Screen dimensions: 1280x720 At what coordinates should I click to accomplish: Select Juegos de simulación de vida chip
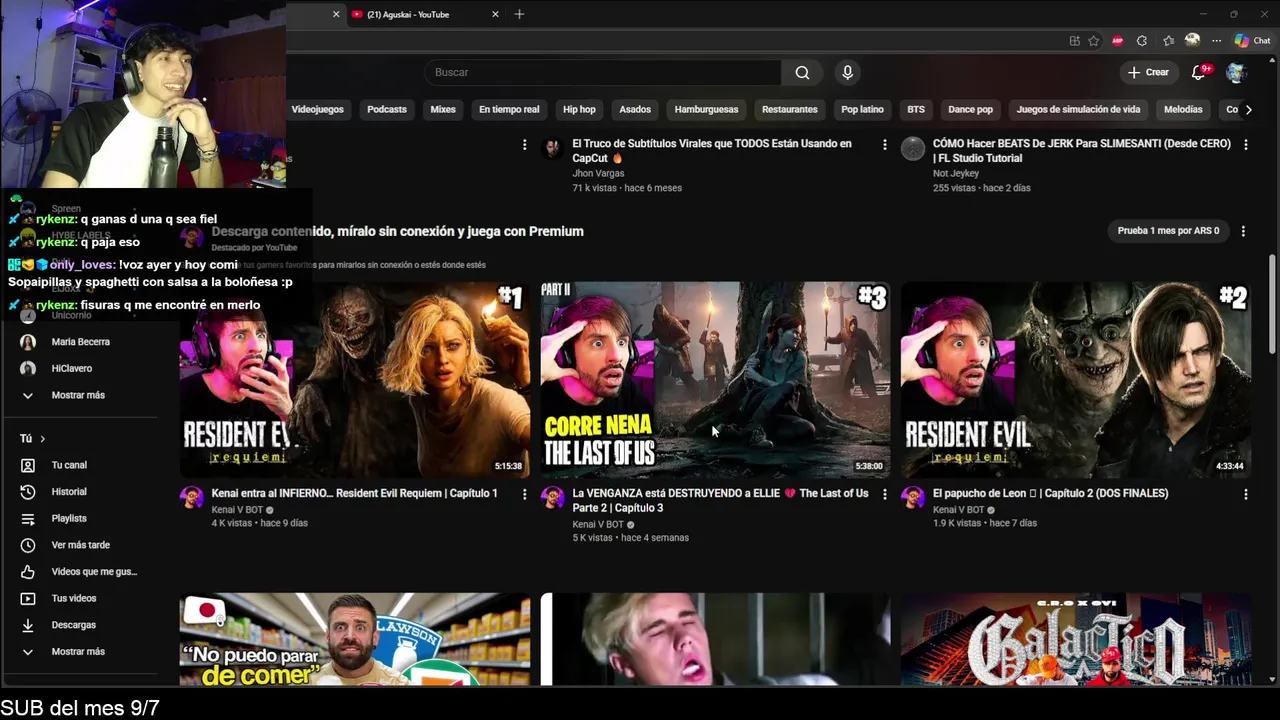(1078, 110)
